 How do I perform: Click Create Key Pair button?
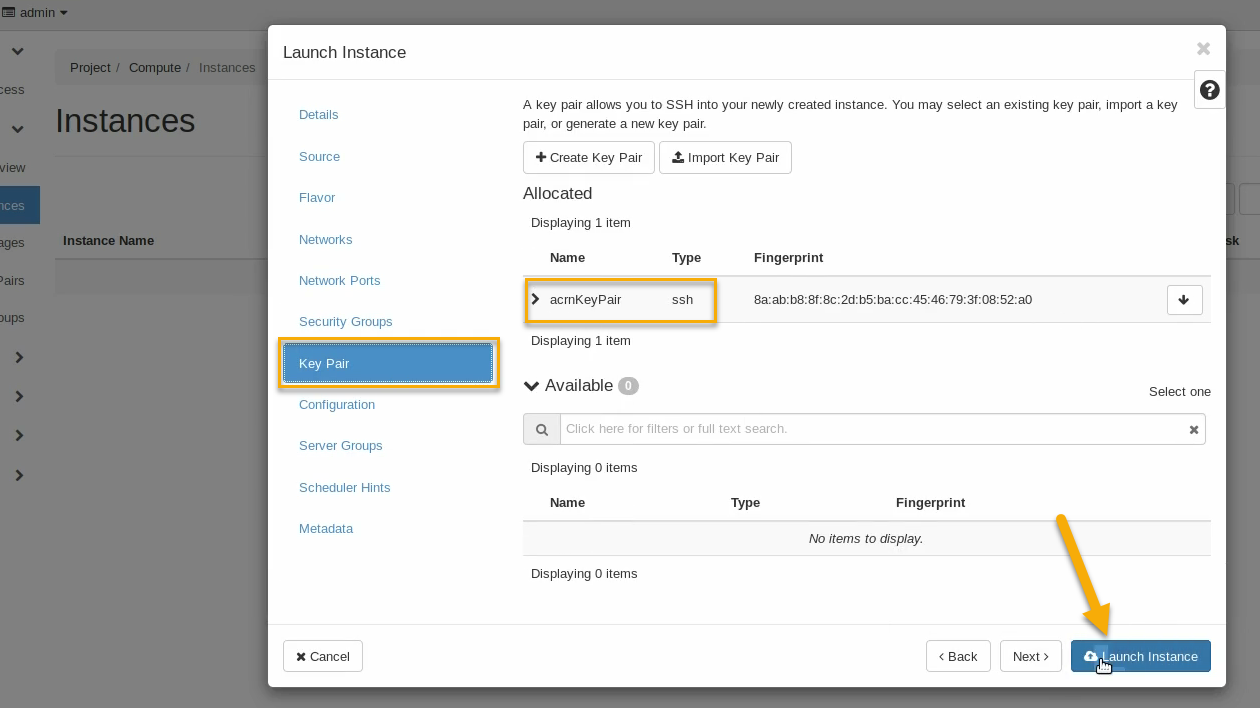pyautogui.click(x=589, y=158)
